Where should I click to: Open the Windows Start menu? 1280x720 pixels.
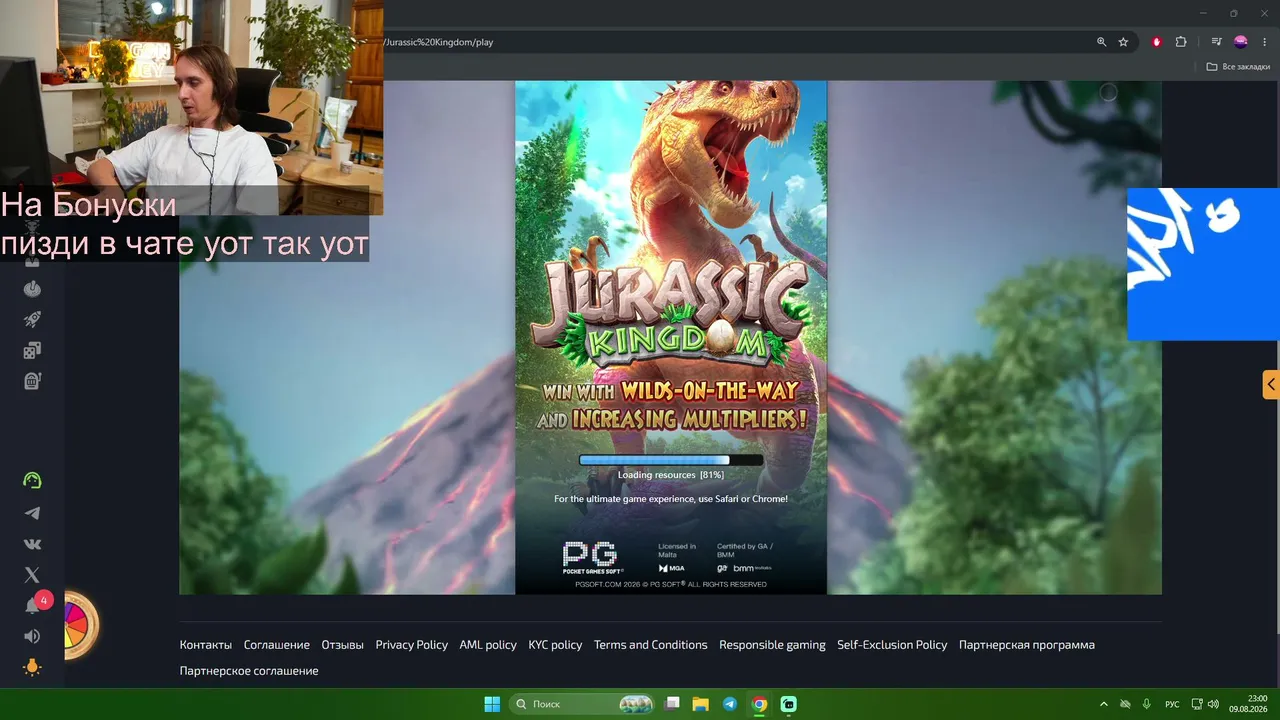pyautogui.click(x=492, y=704)
